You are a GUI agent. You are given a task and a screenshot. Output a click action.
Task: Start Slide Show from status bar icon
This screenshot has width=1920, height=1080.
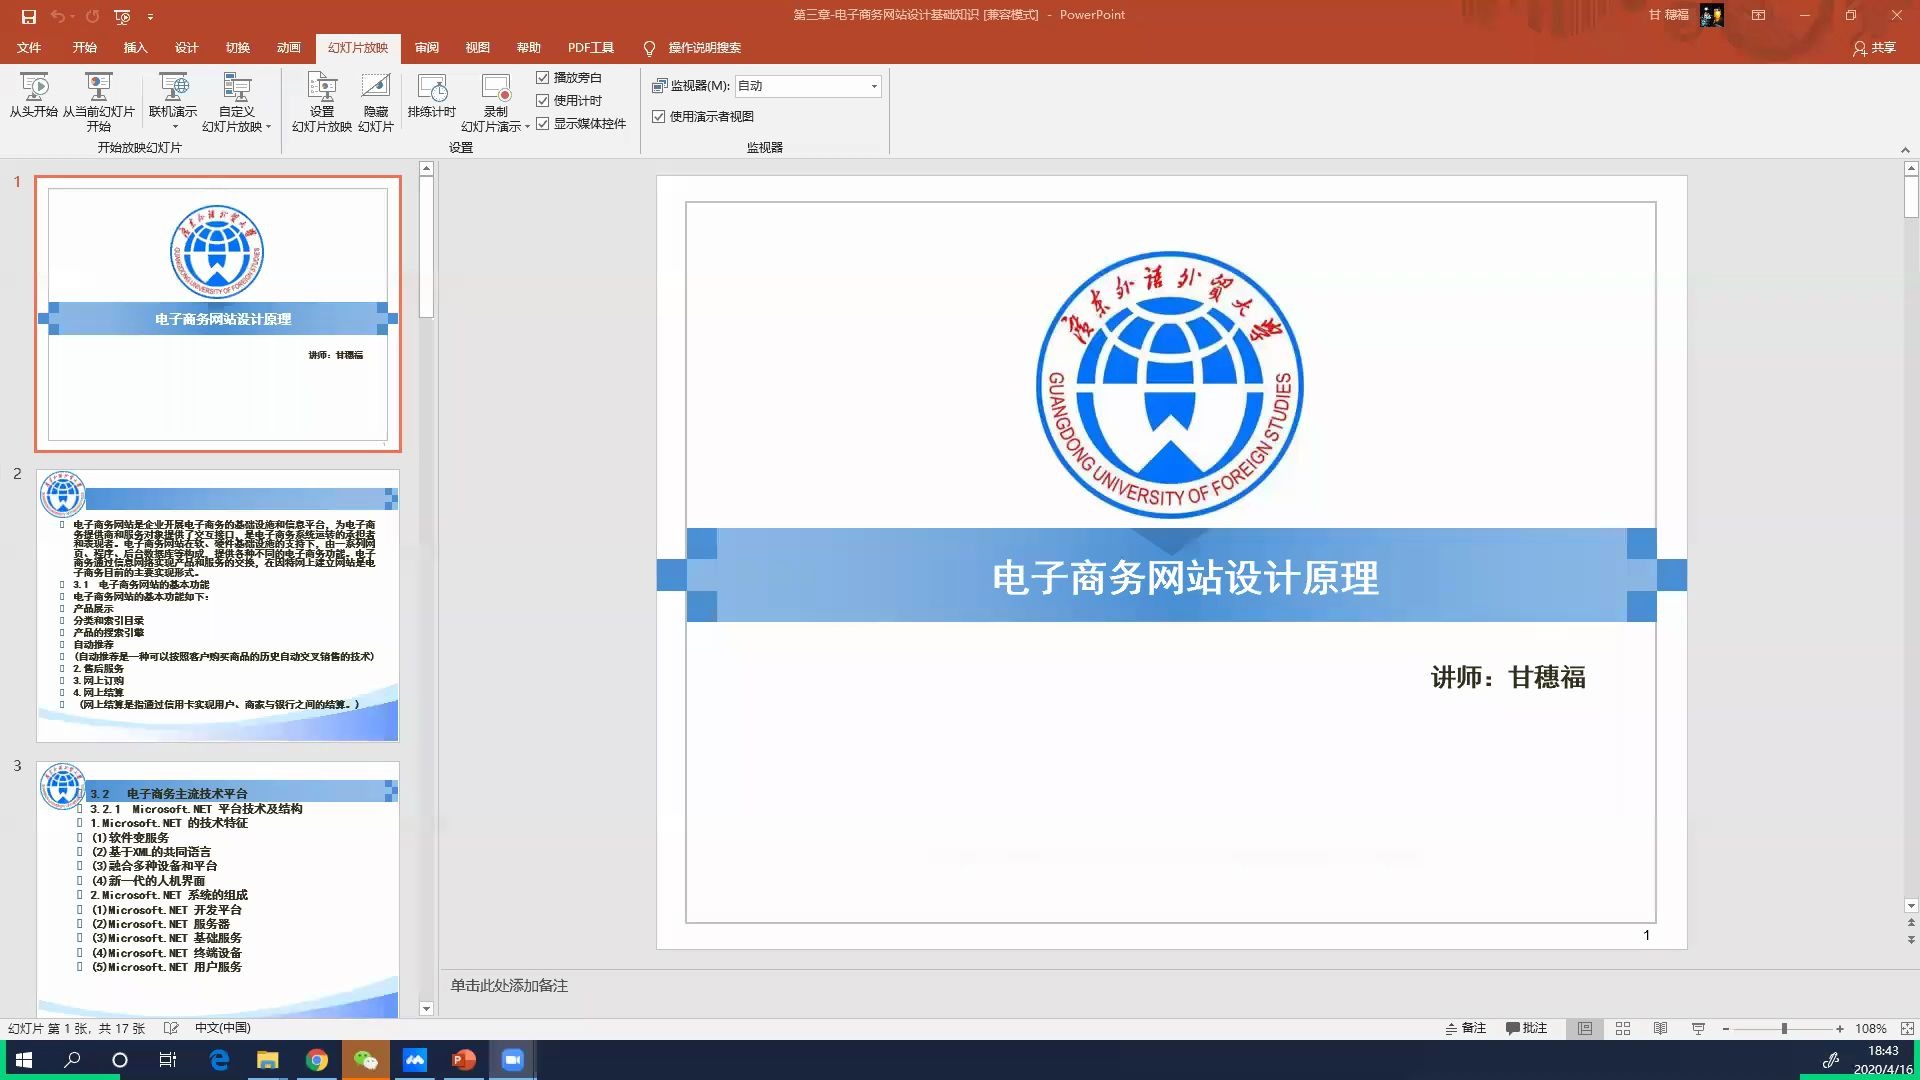[1698, 1028]
